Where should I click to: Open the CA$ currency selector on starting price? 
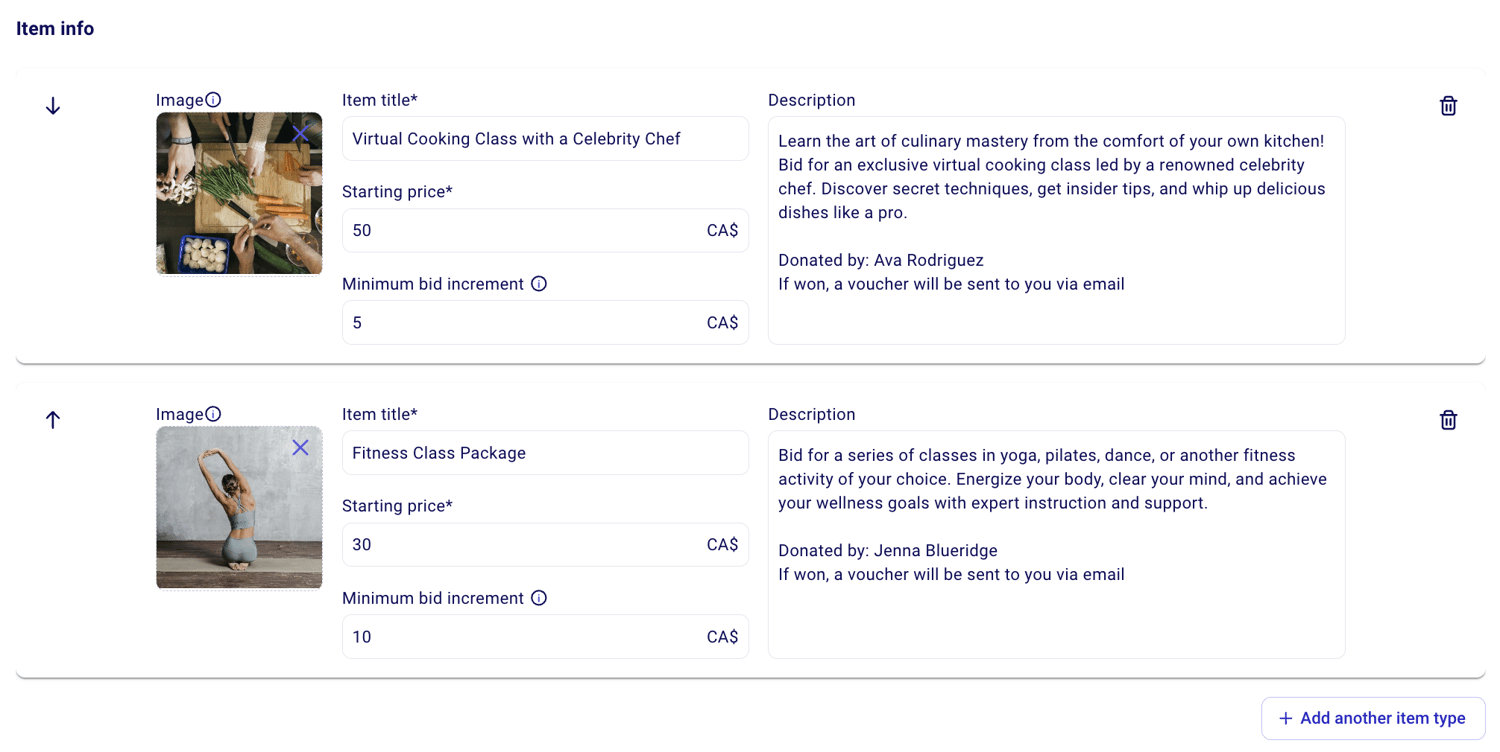tap(723, 230)
